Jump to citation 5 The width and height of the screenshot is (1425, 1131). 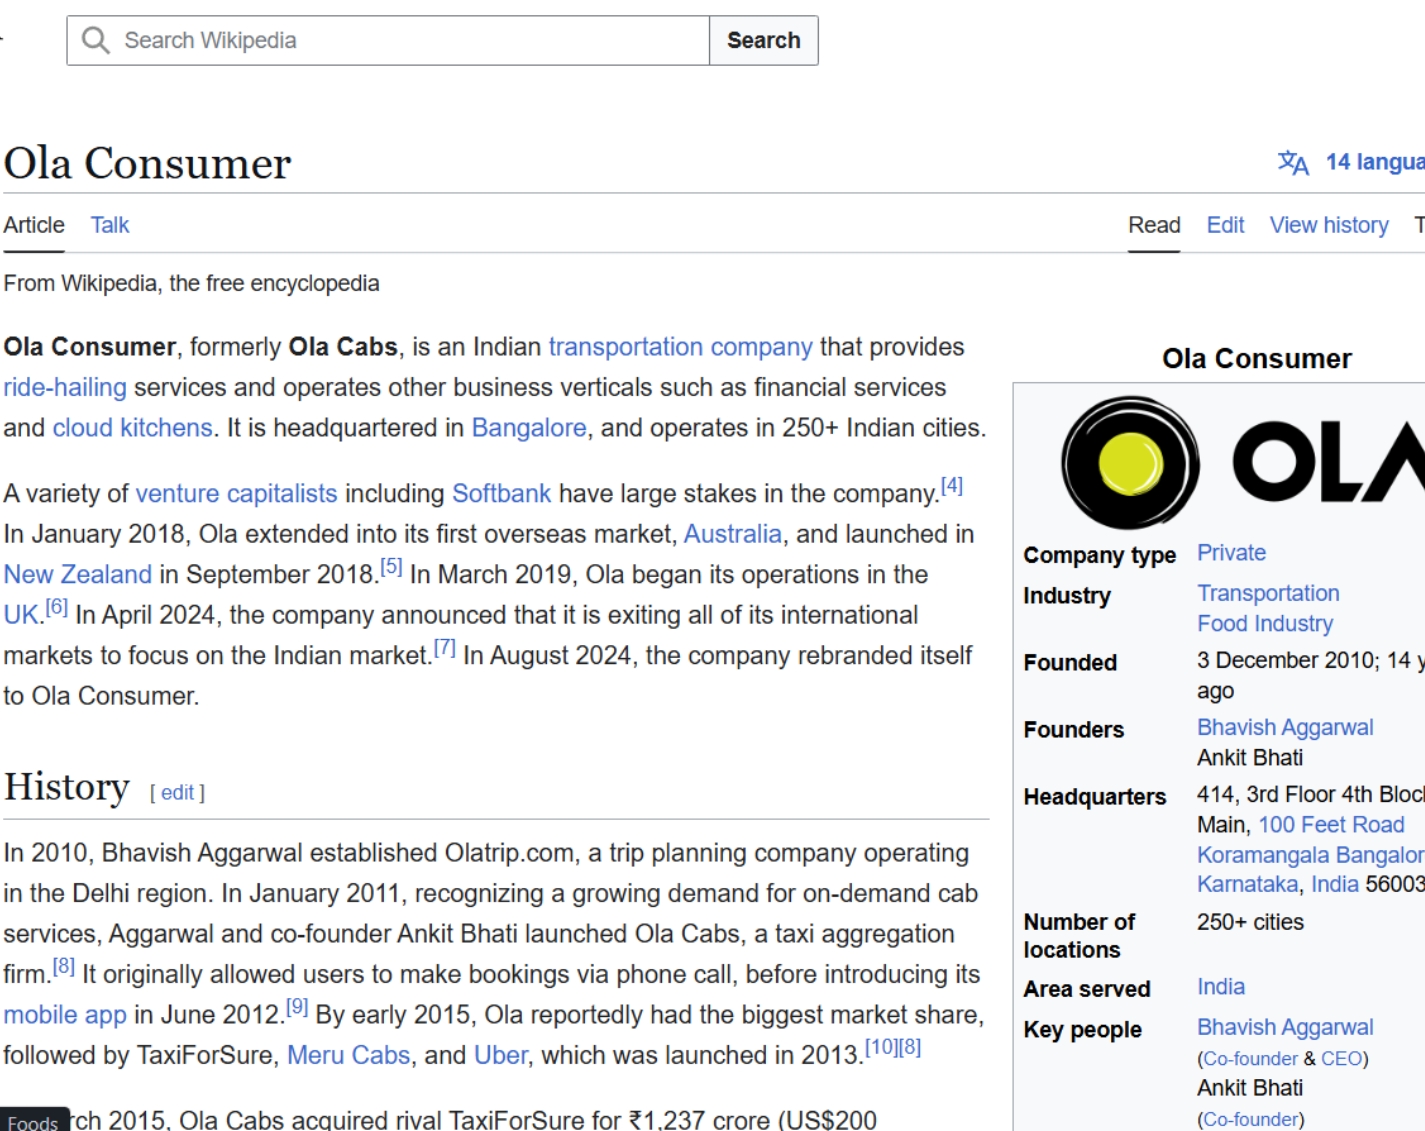pos(391,567)
